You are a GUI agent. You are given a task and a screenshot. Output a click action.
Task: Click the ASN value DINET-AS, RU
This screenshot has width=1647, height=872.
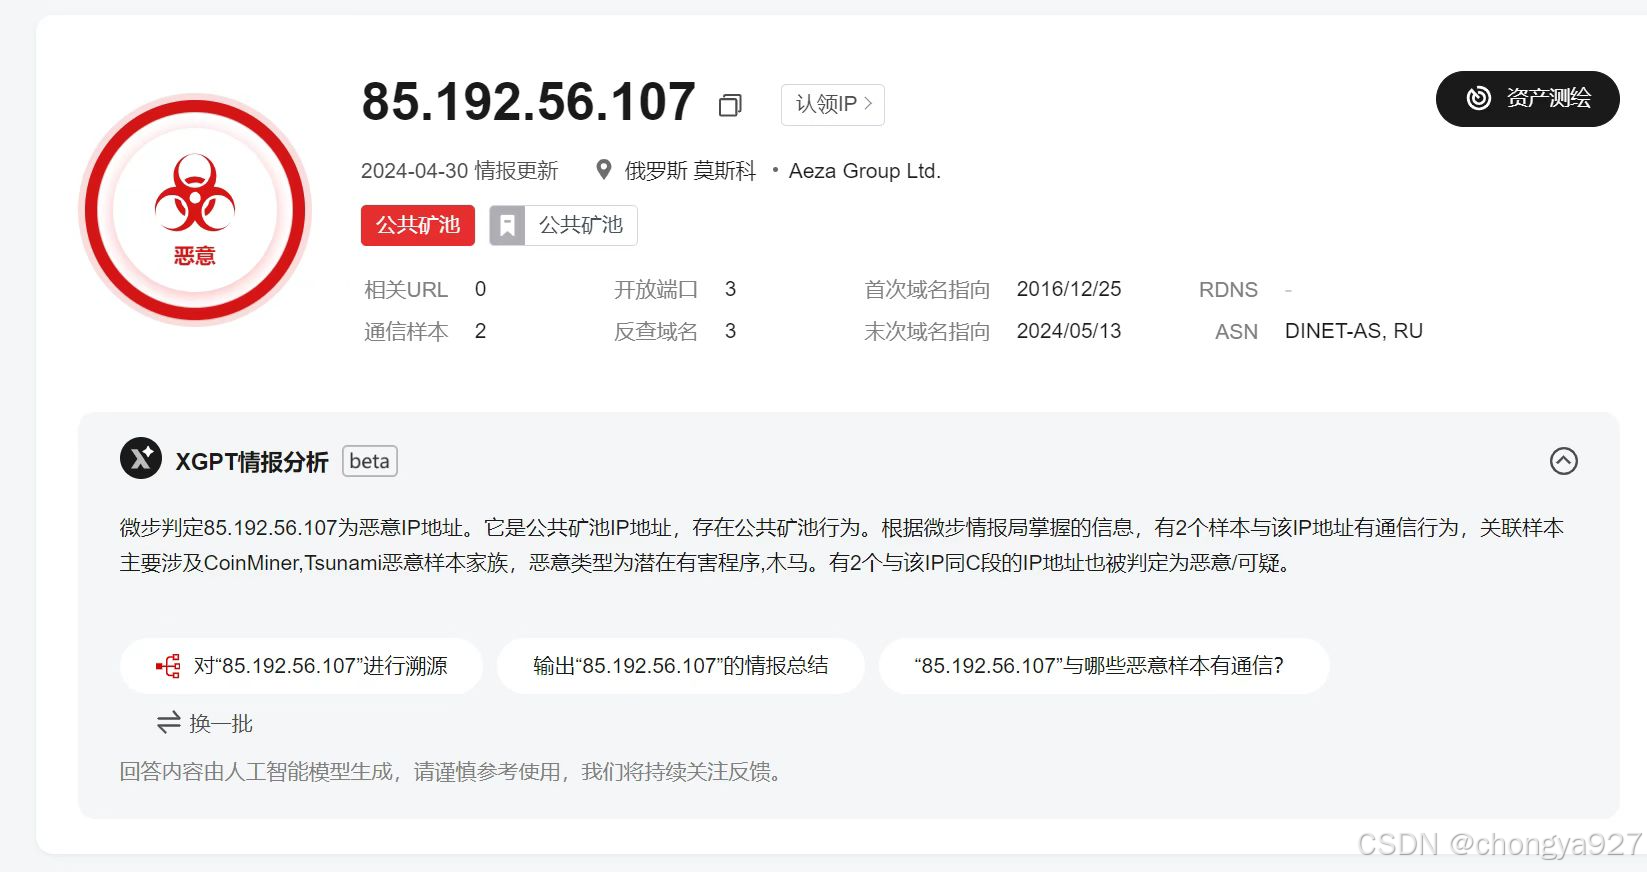1354,331
